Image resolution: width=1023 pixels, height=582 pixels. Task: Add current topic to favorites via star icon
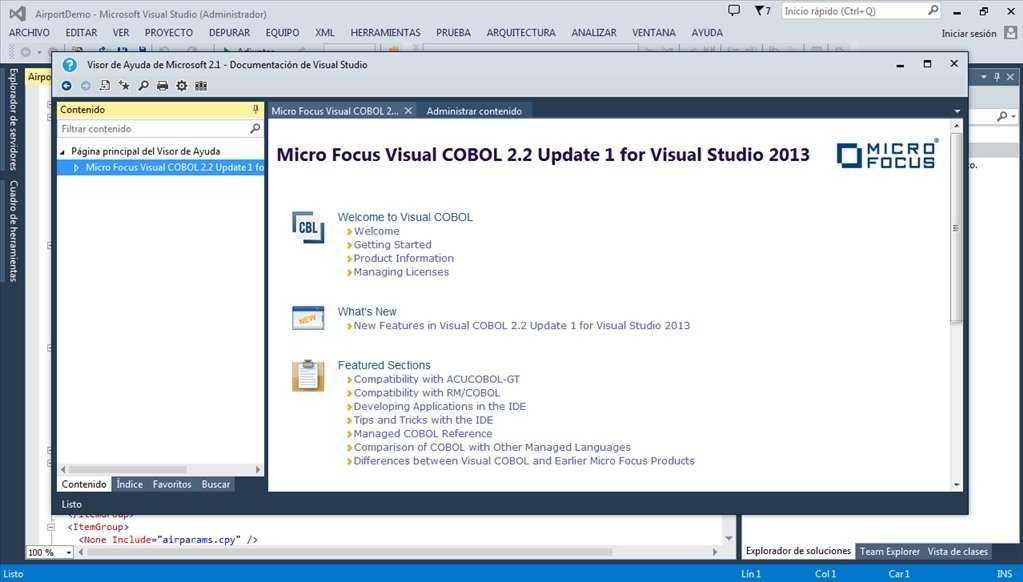coord(124,85)
